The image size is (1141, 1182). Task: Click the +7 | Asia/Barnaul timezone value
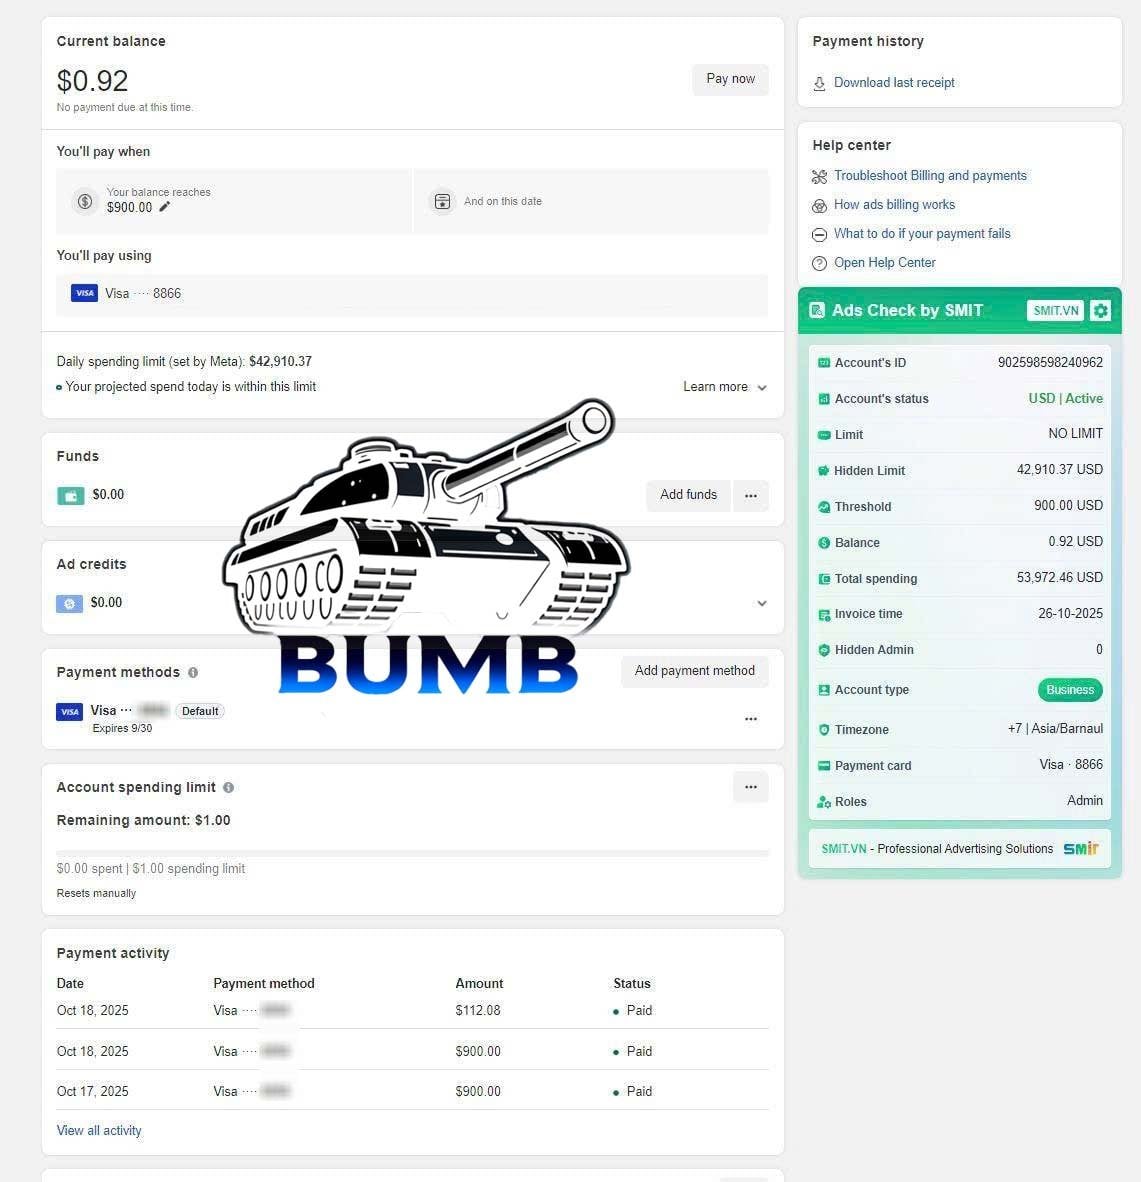(x=1055, y=729)
